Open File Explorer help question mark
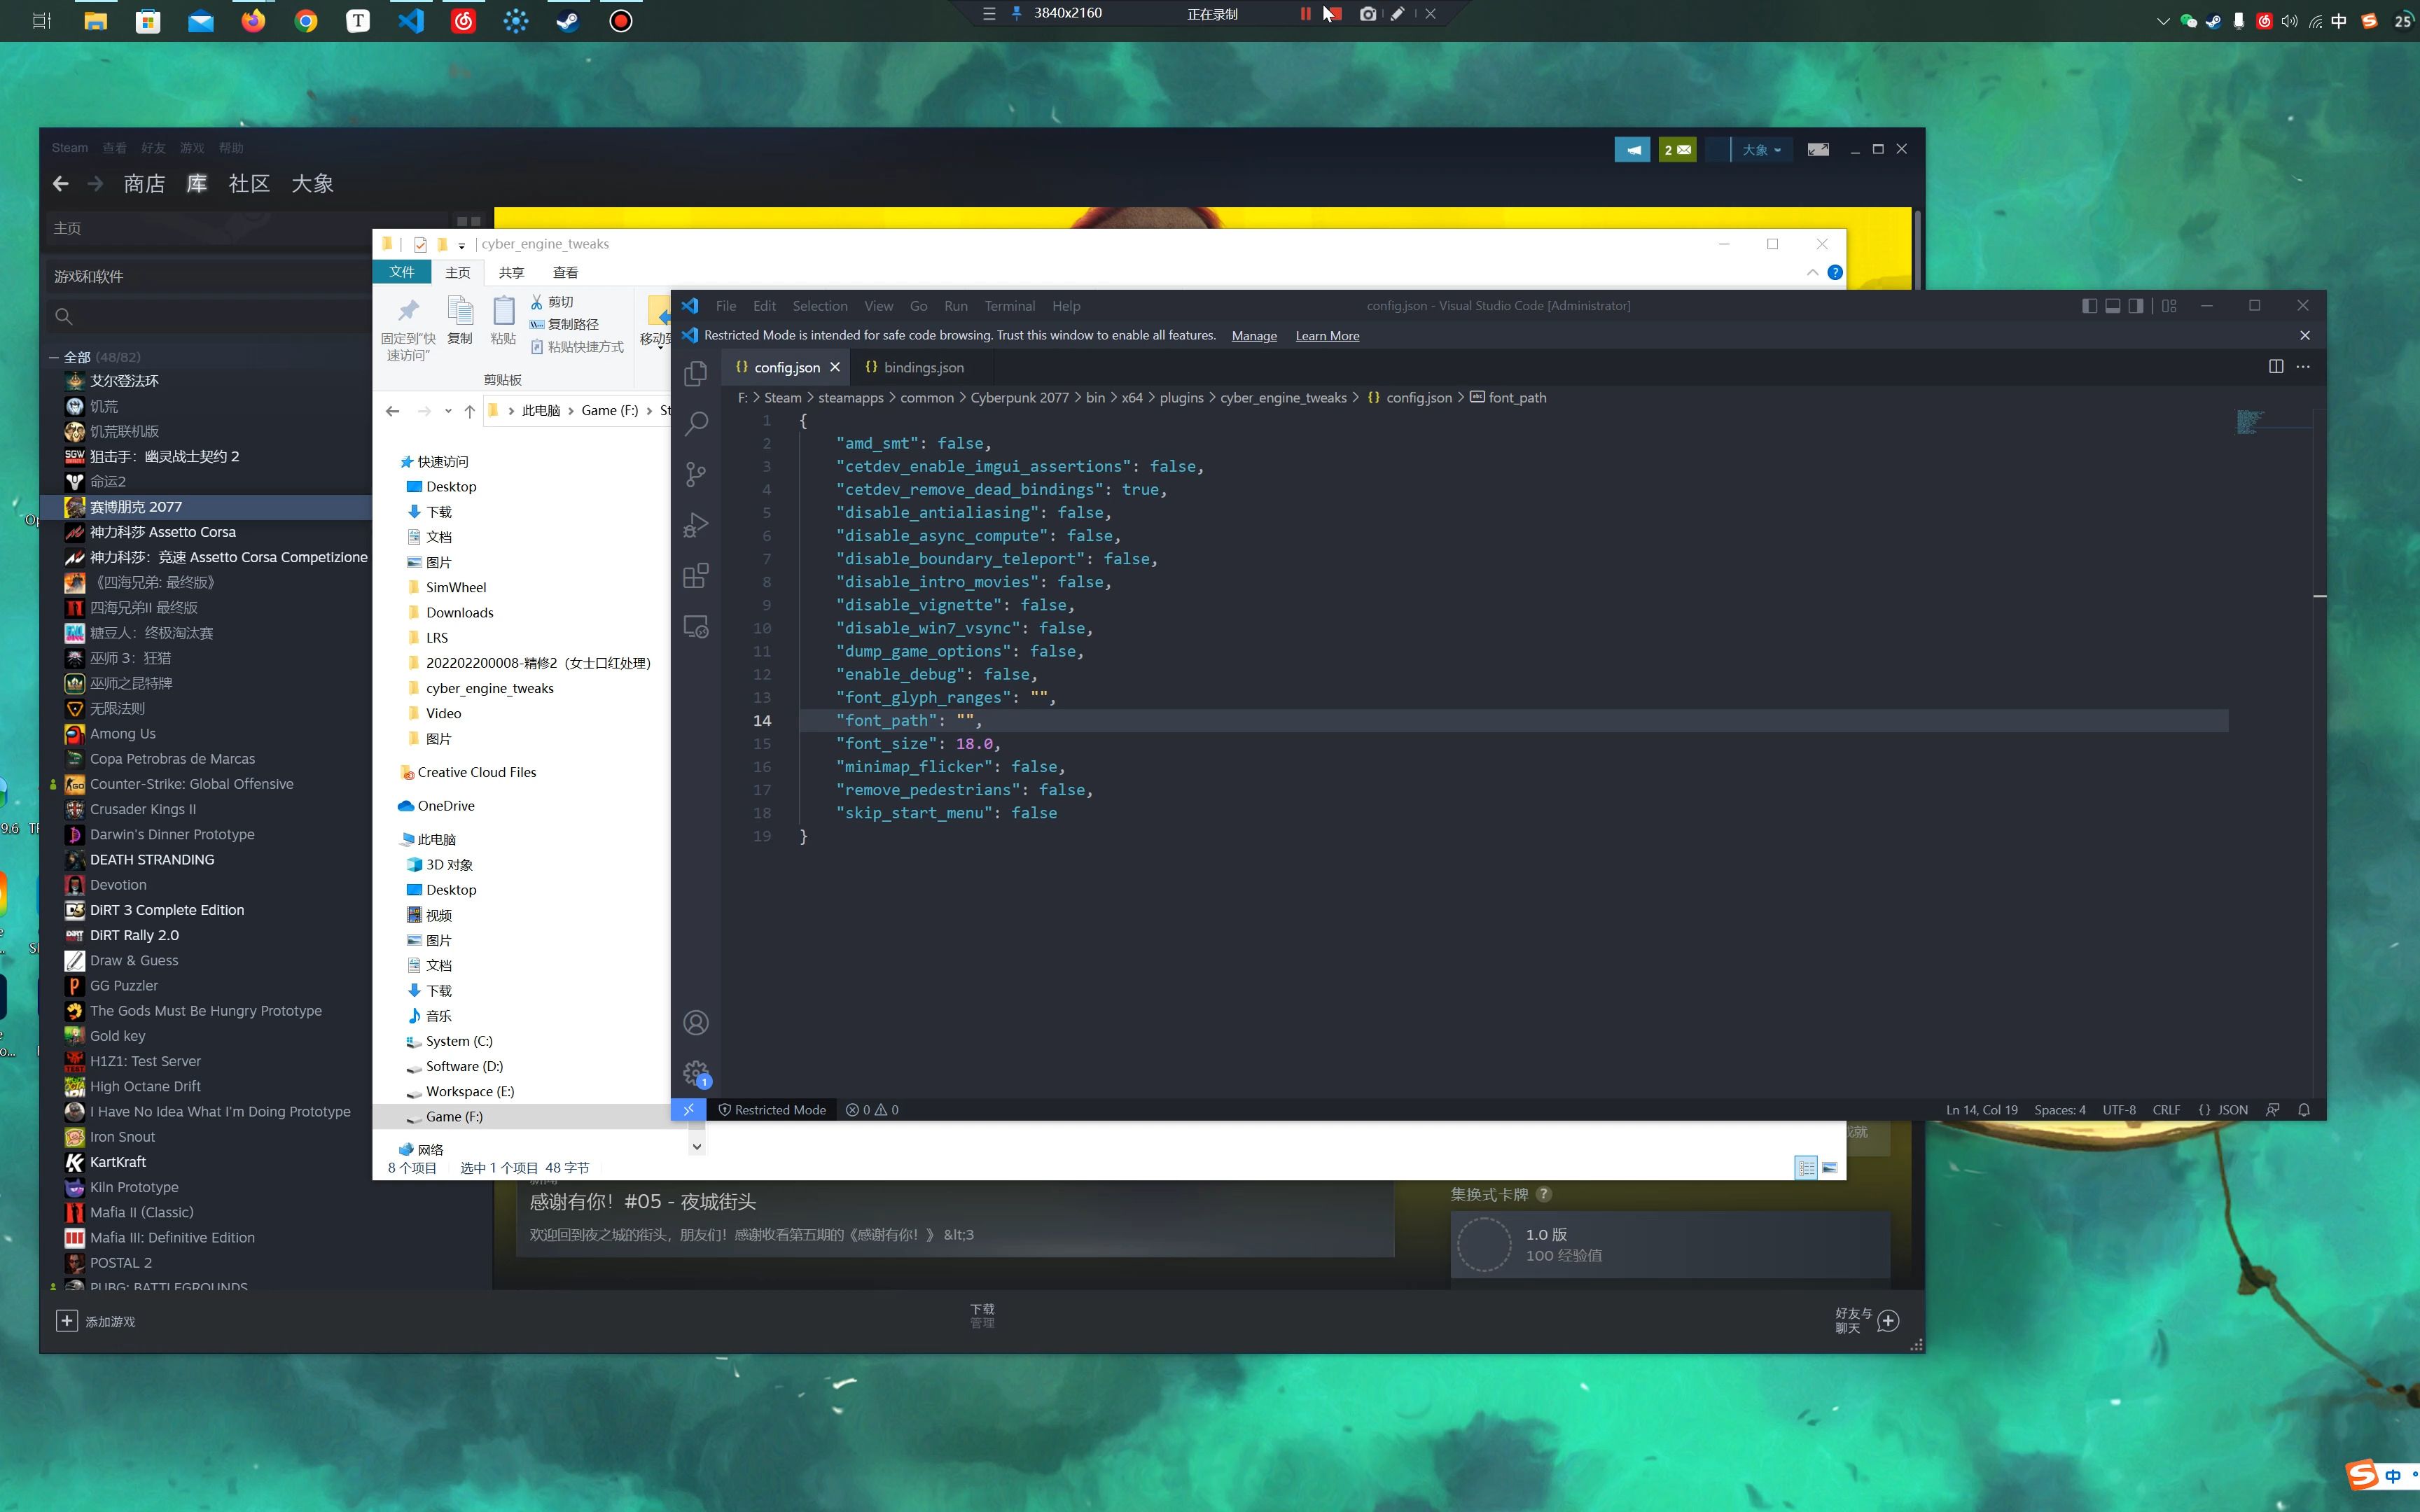The width and height of the screenshot is (2420, 1512). (1835, 272)
